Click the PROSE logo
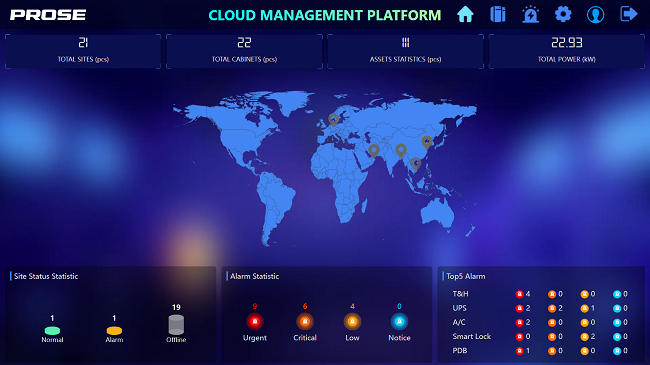Screen dimensions: 650x365 pyautogui.click(x=48, y=15)
